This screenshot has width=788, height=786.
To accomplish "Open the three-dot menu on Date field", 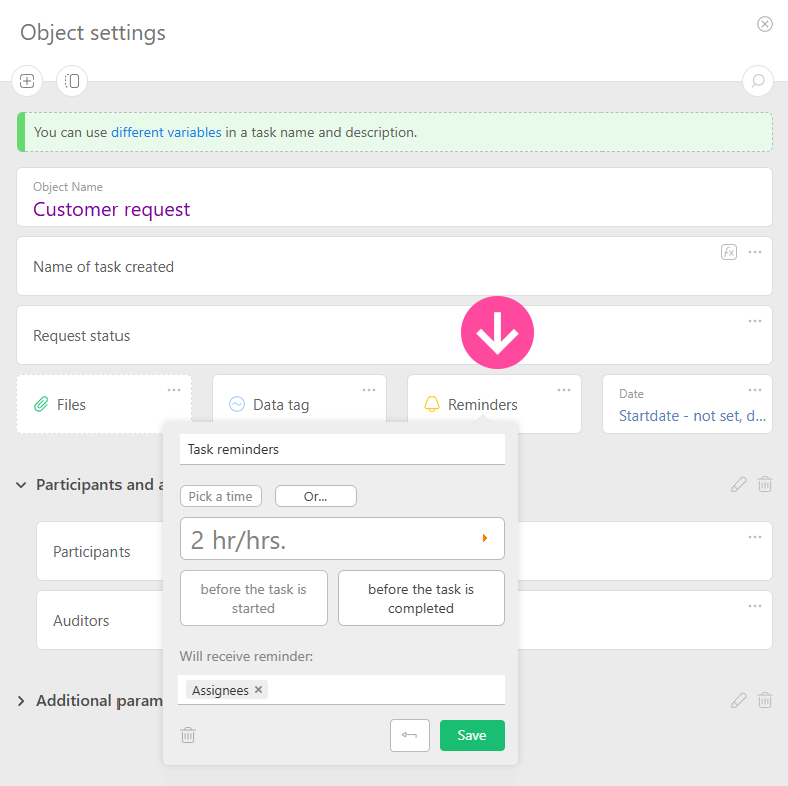I will point(755,390).
